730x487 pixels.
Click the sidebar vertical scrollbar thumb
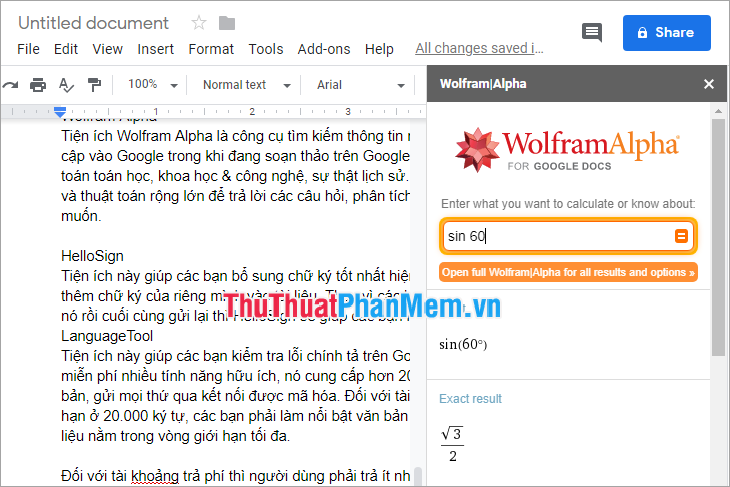[718, 237]
